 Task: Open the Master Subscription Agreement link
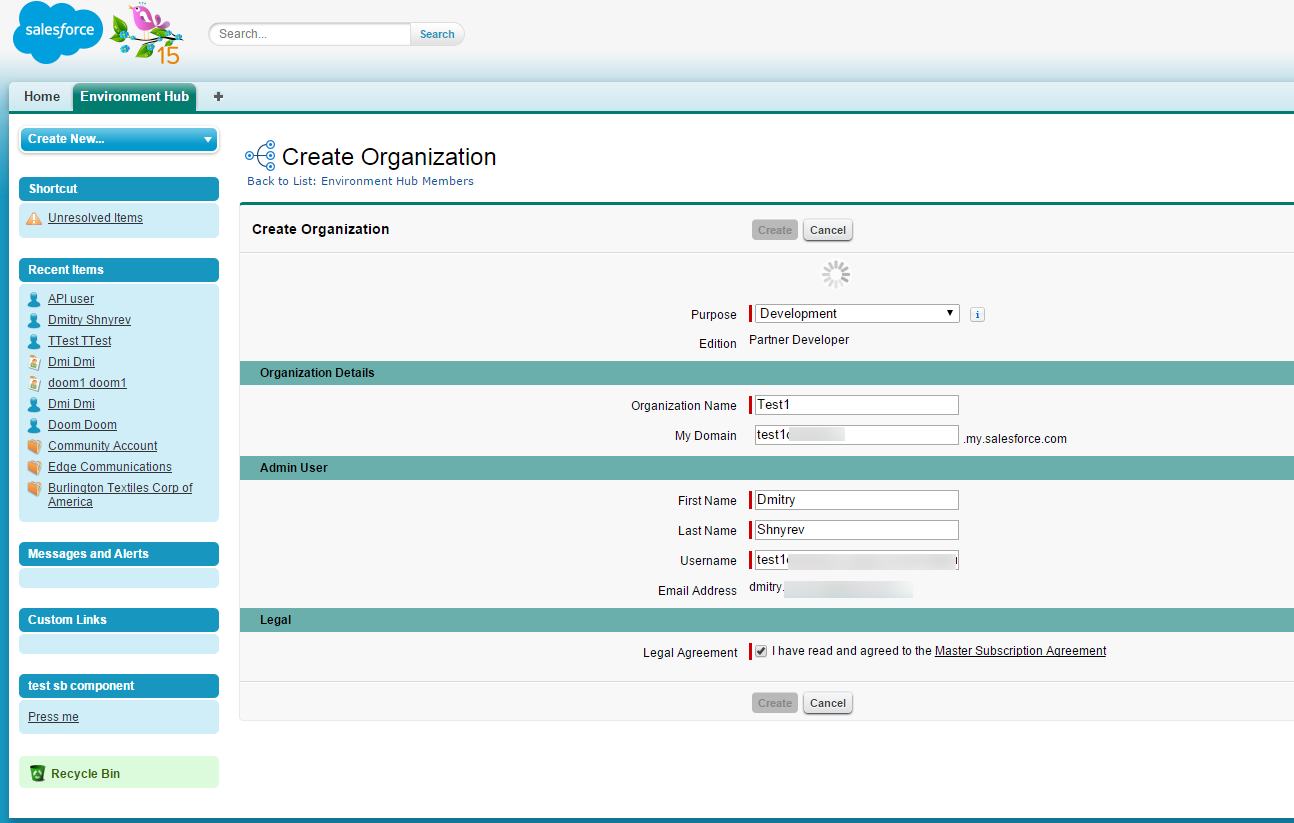[1020, 651]
